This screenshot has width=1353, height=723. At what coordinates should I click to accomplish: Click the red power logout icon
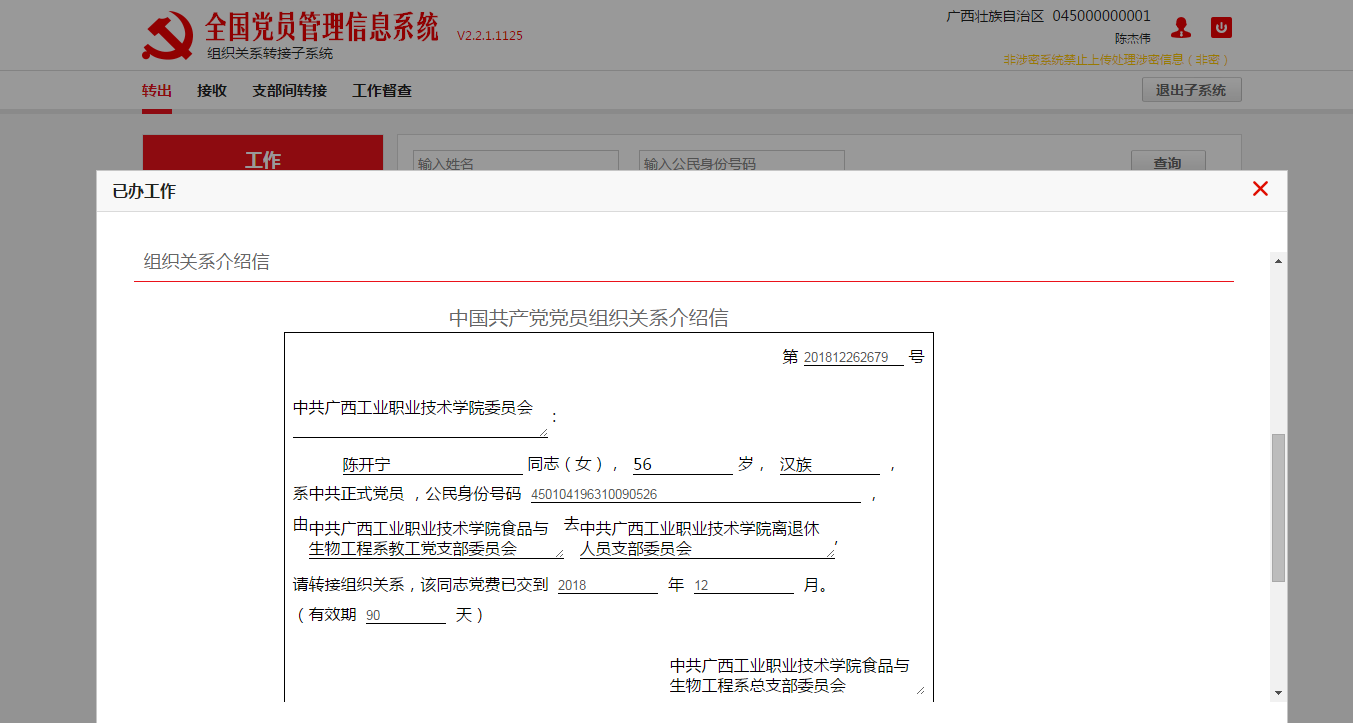[x=1221, y=27]
